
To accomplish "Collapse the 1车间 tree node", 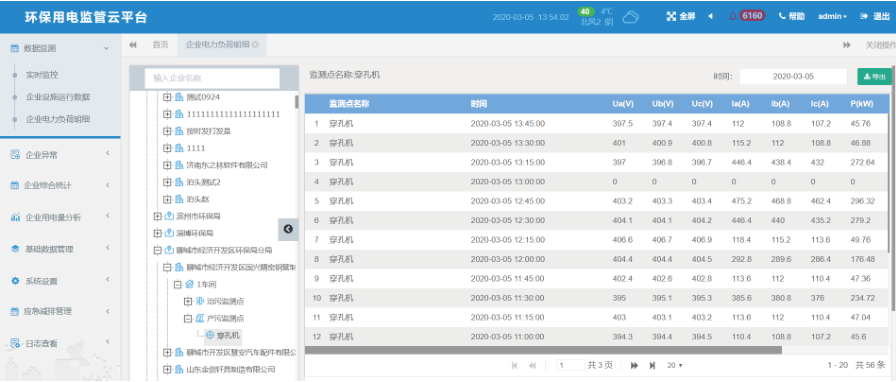I will (177, 284).
